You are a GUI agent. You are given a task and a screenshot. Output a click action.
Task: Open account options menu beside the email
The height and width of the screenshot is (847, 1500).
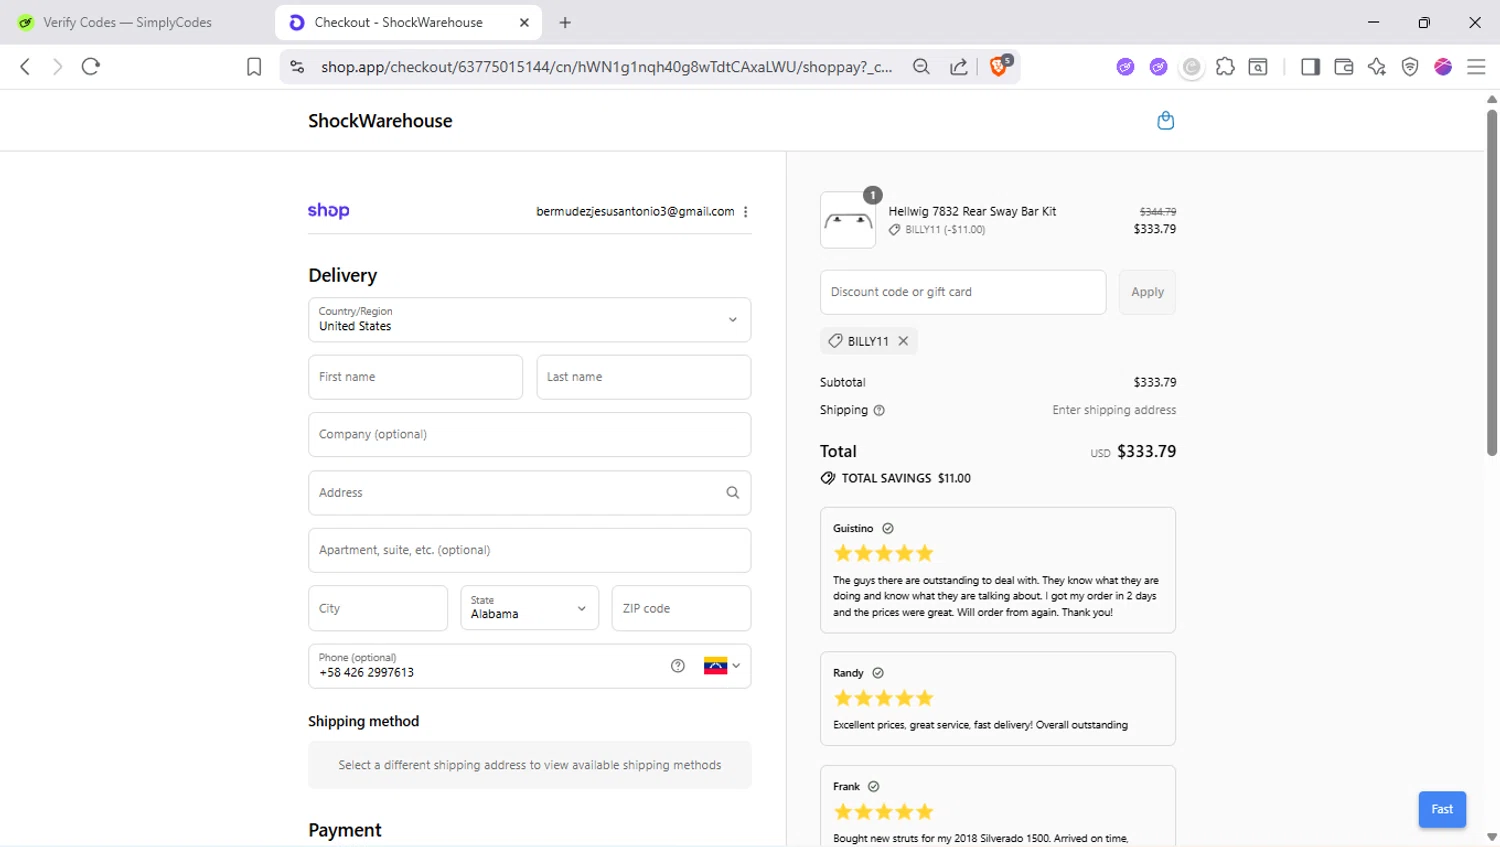point(746,212)
